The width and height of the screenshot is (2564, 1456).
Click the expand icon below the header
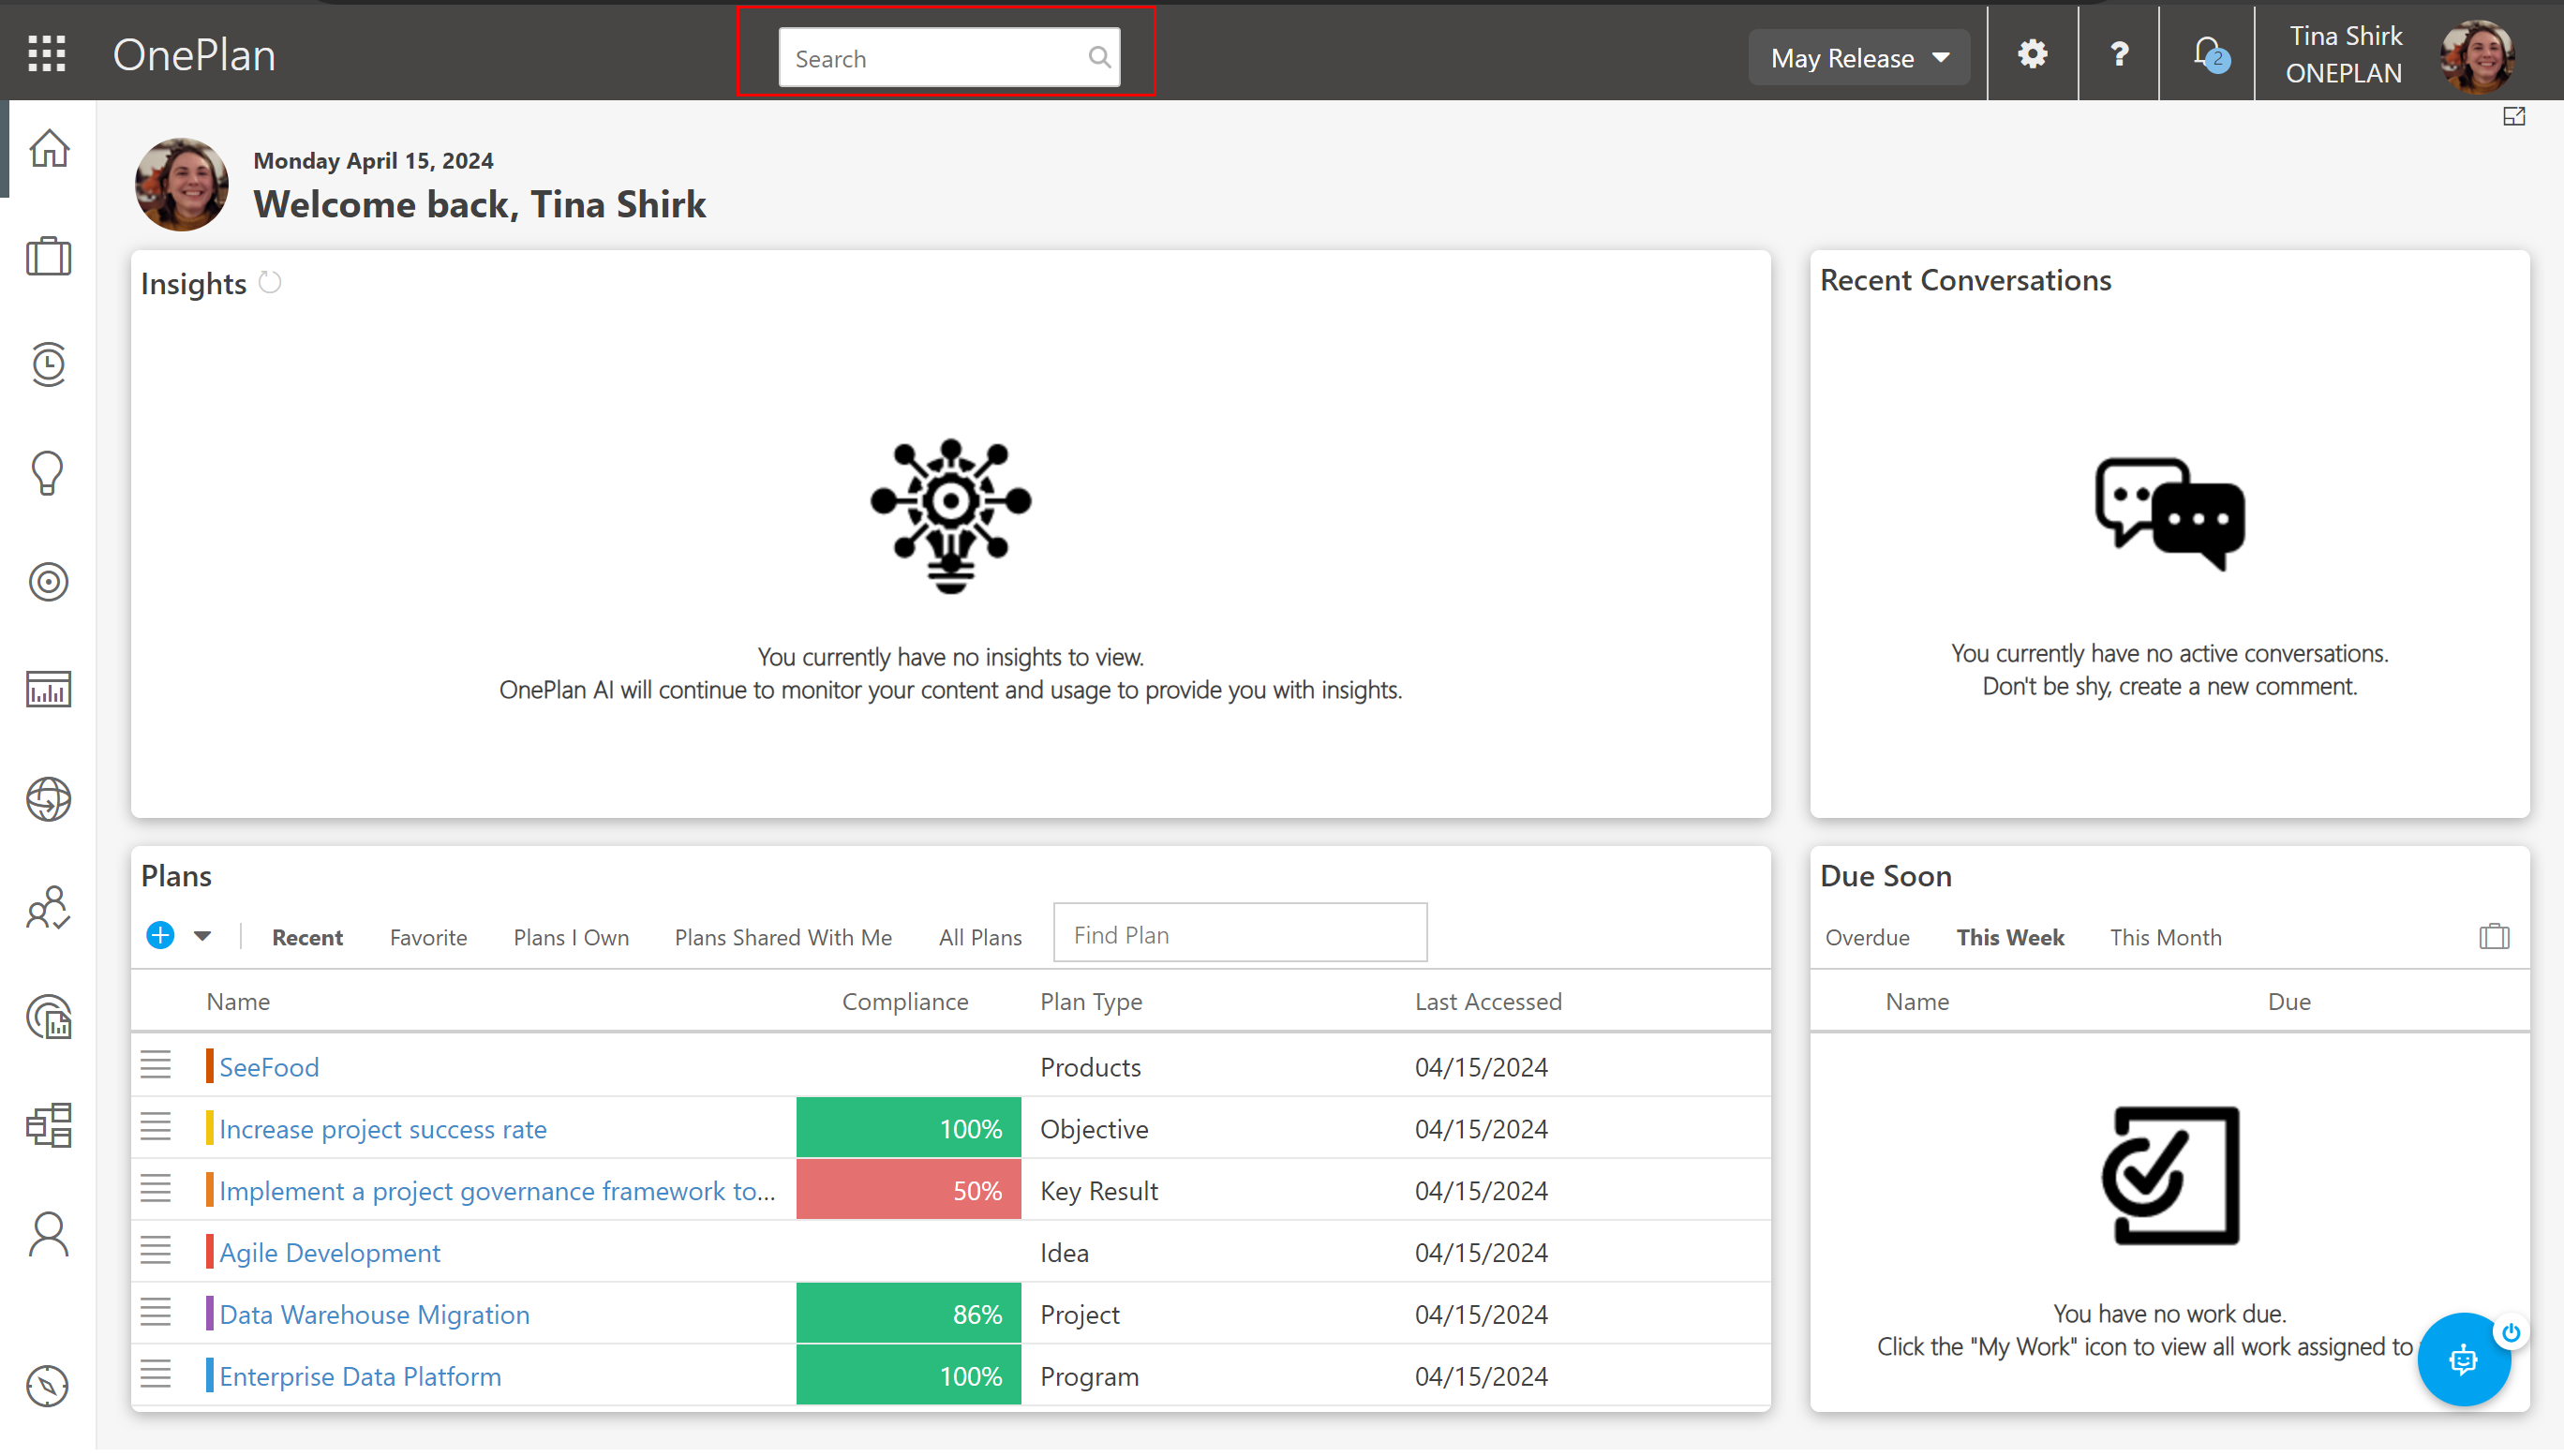coord(2514,117)
